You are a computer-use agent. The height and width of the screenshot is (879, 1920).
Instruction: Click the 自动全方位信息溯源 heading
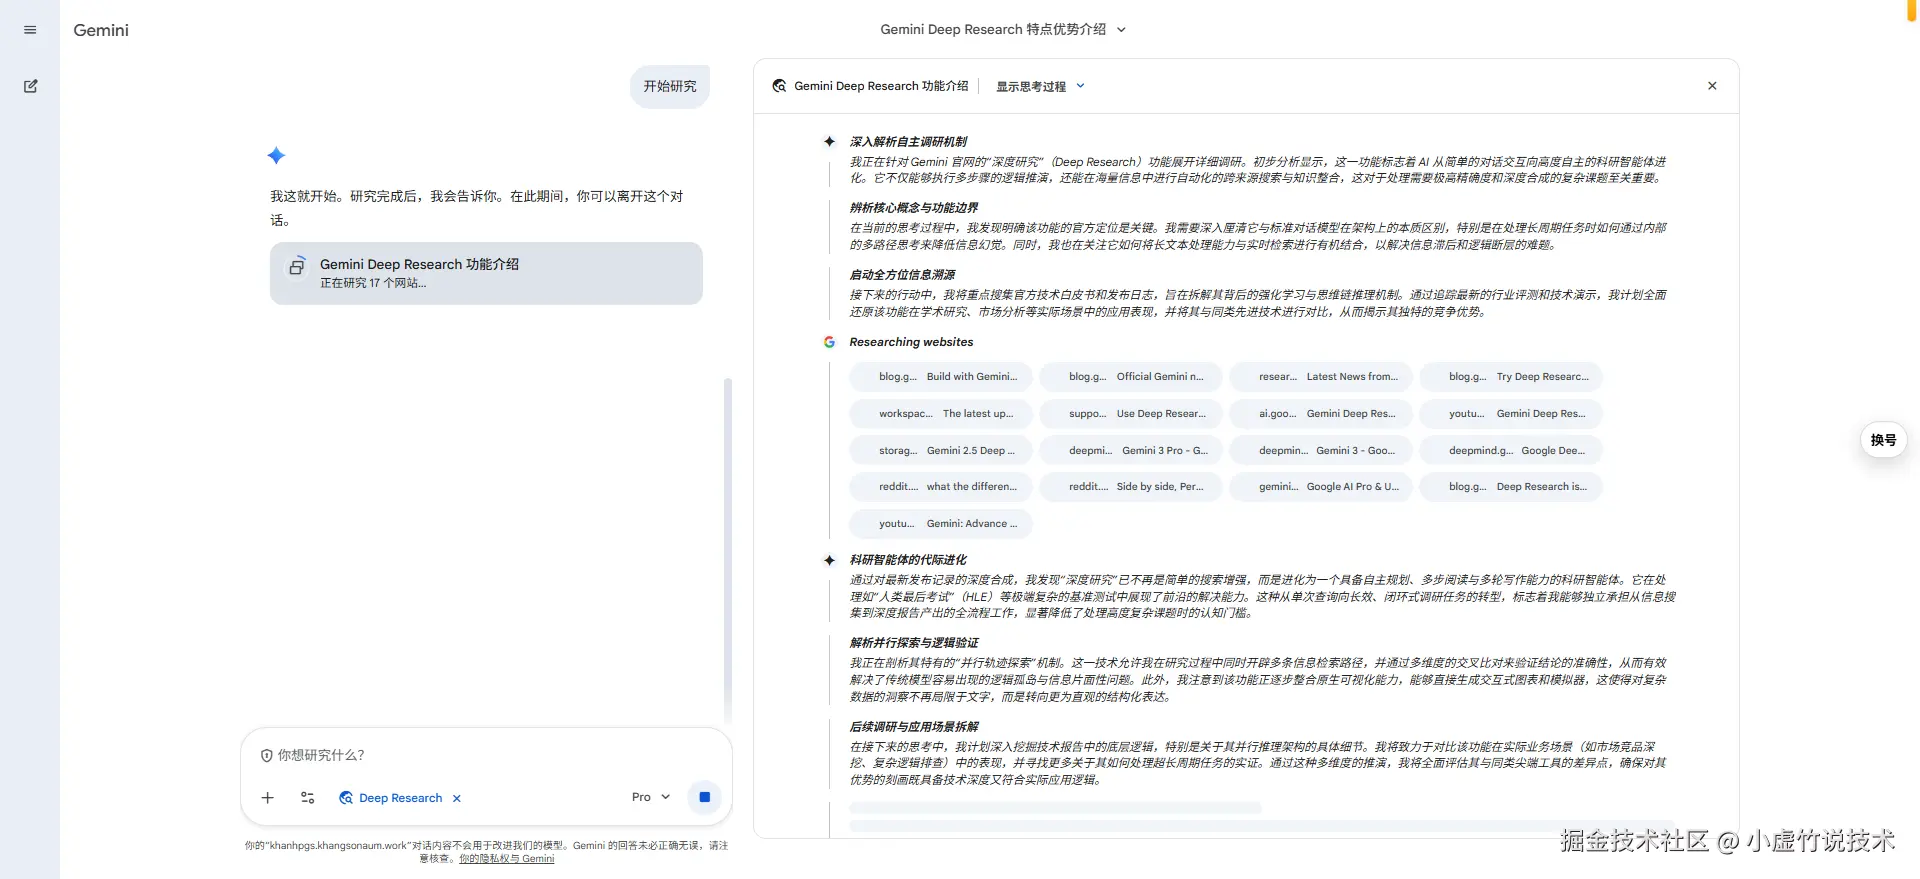902,275
